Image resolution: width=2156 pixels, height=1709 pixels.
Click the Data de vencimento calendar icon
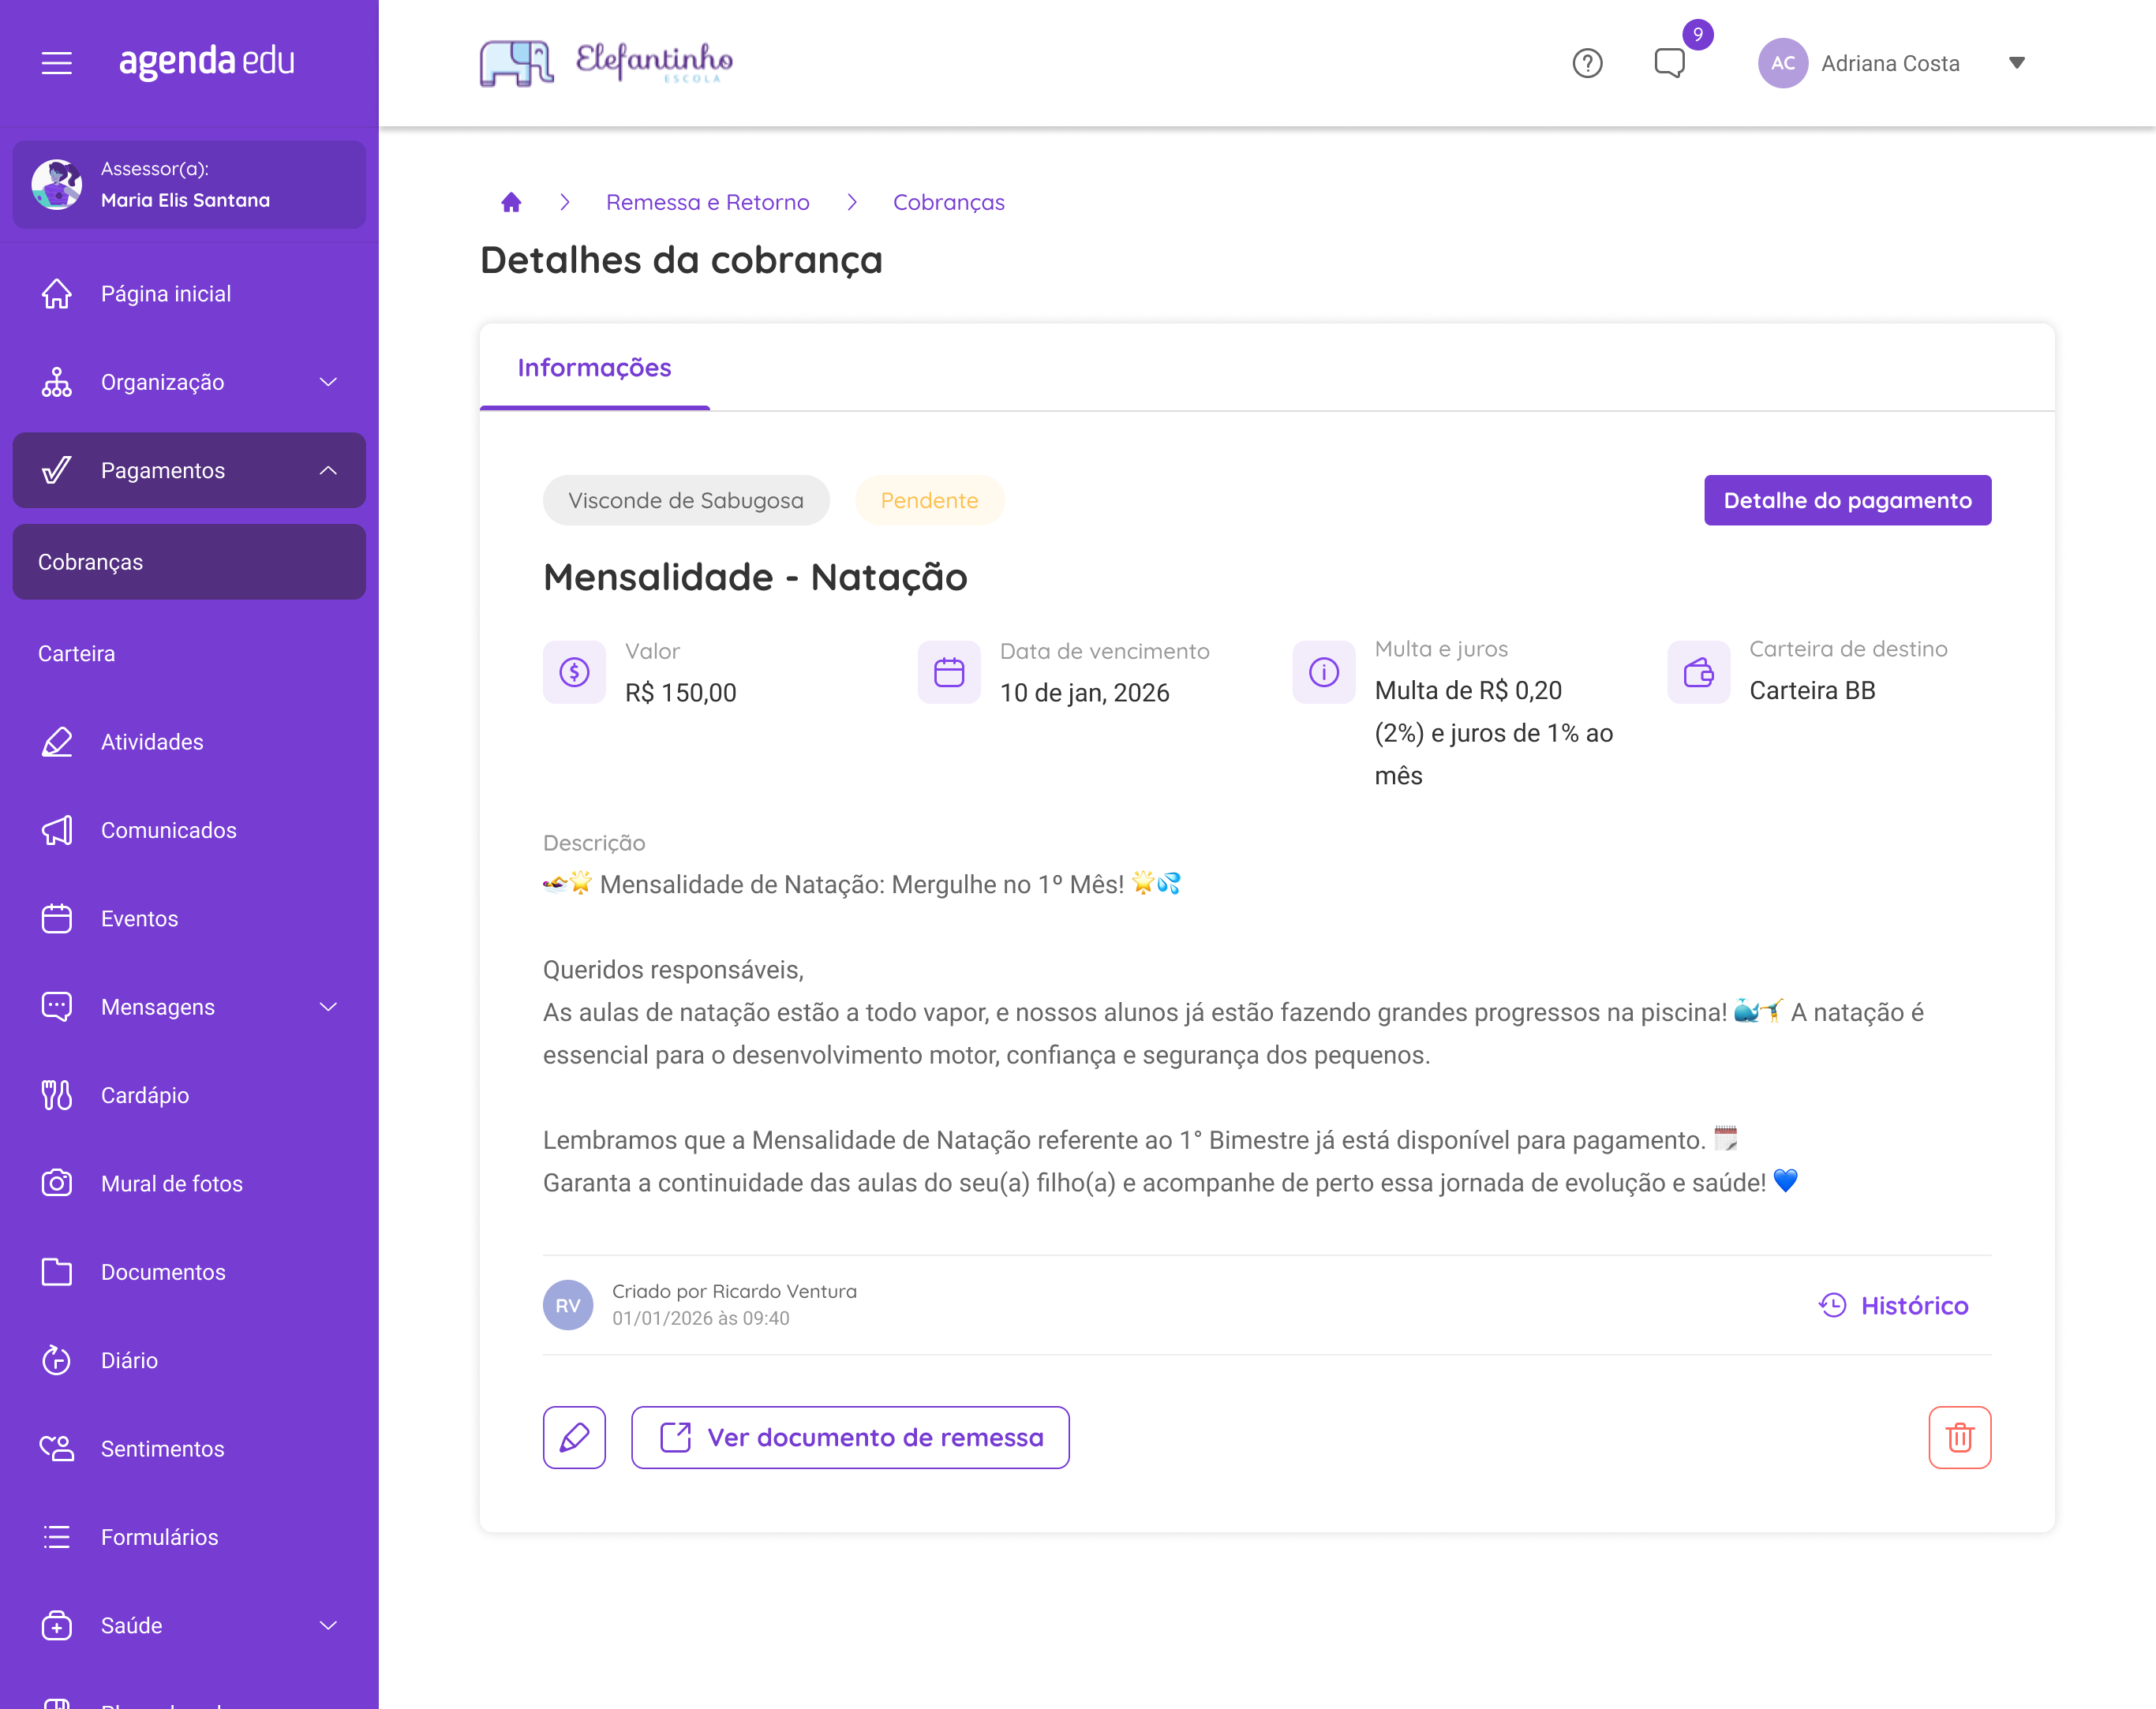click(x=949, y=672)
